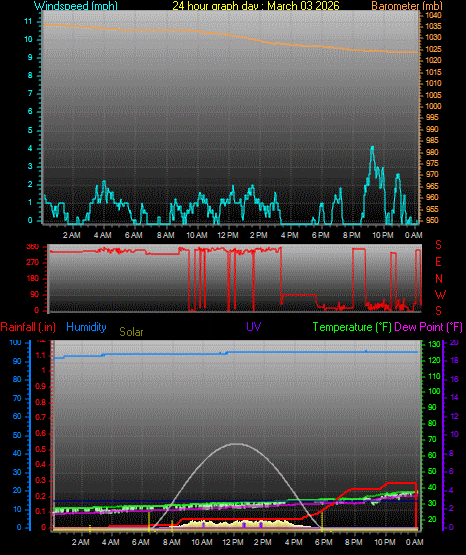Click the 270 value on the wind direction axis
The width and height of the screenshot is (466, 555).
(33, 263)
